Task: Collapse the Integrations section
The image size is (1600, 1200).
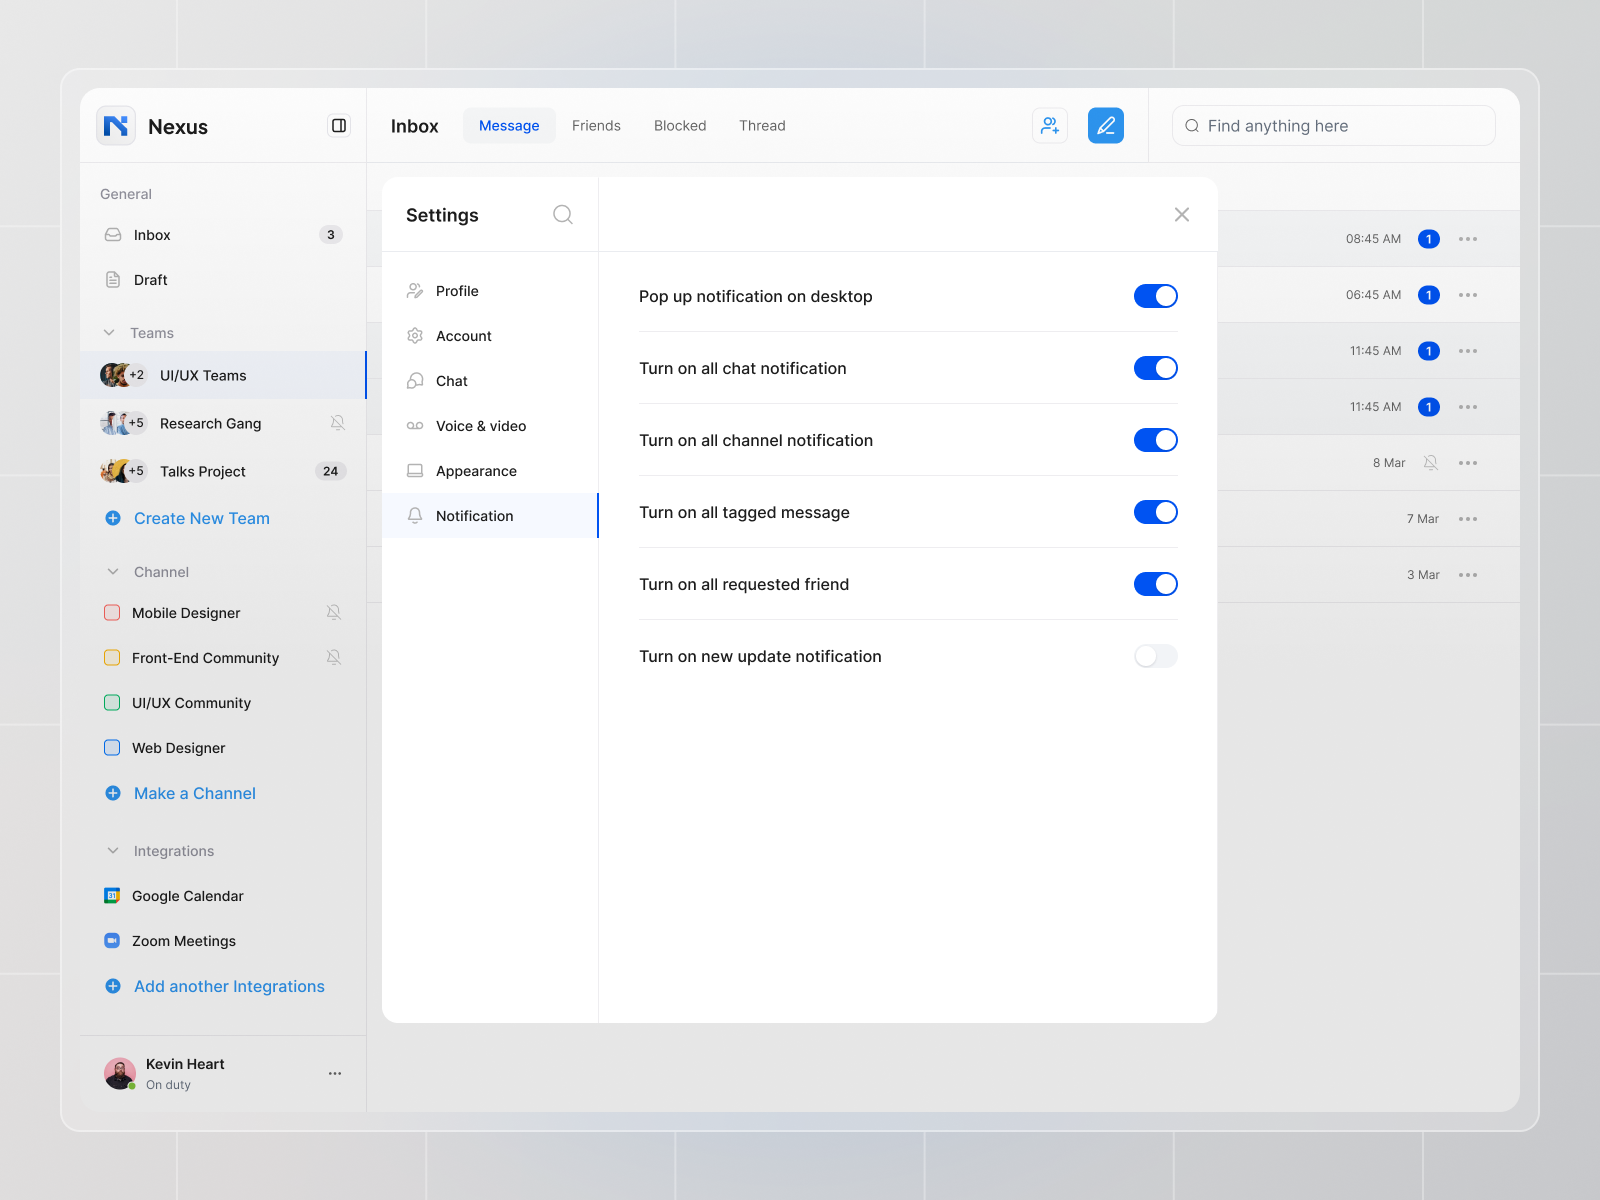Action: click(x=112, y=850)
